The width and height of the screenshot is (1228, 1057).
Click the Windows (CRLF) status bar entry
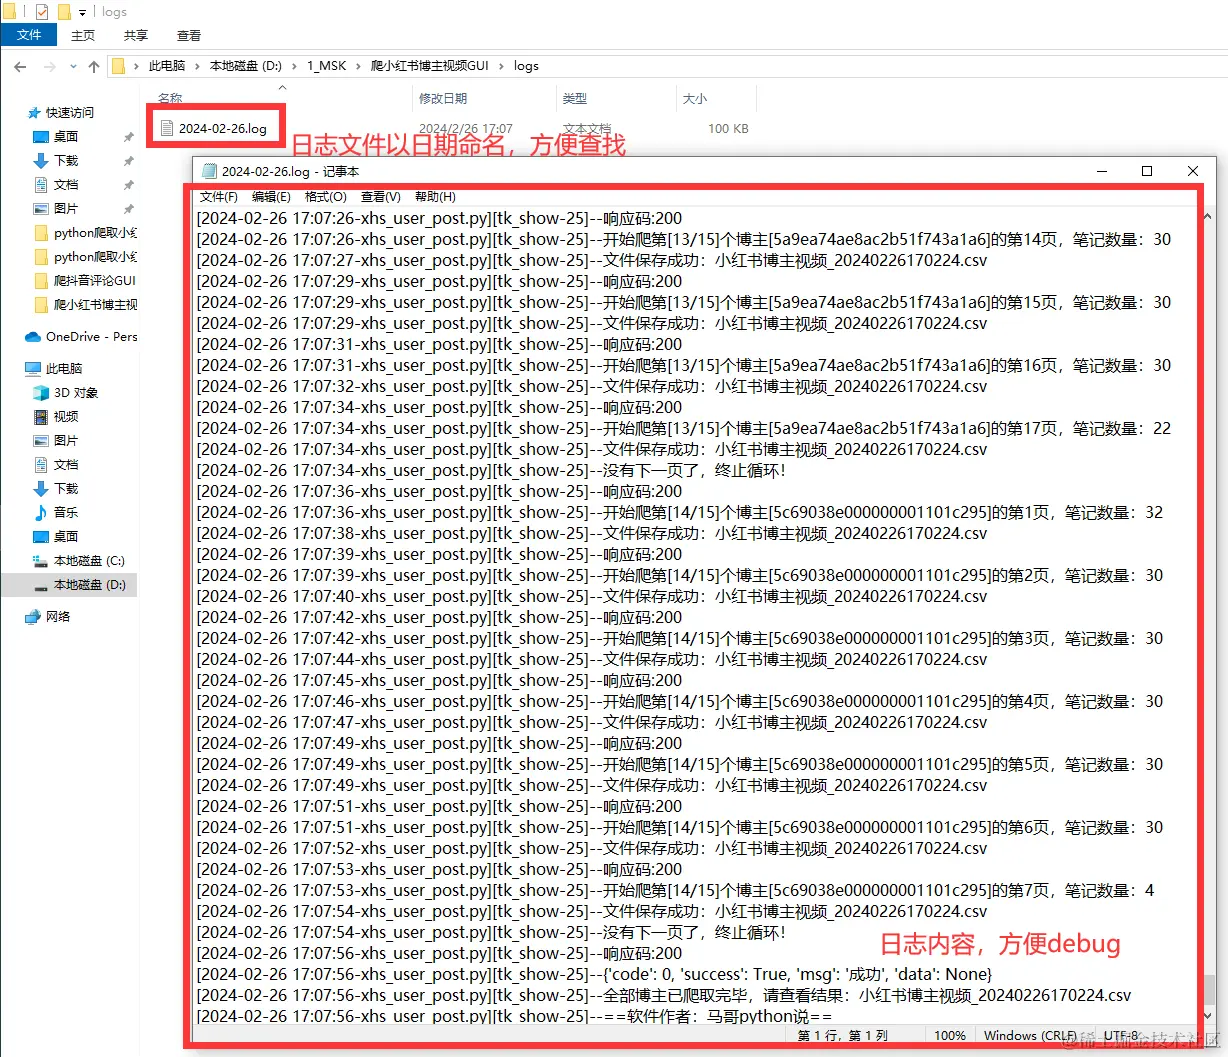(1030, 1035)
